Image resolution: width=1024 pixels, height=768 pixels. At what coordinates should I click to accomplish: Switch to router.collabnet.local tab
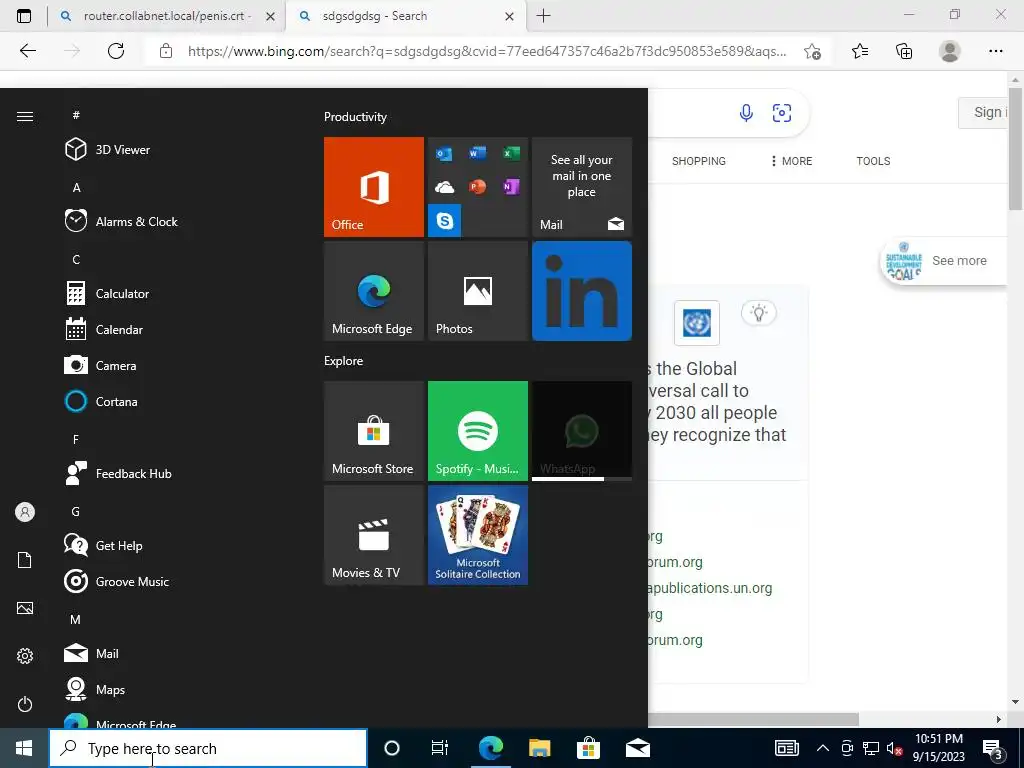pyautogui.click(x=166, y=16)
